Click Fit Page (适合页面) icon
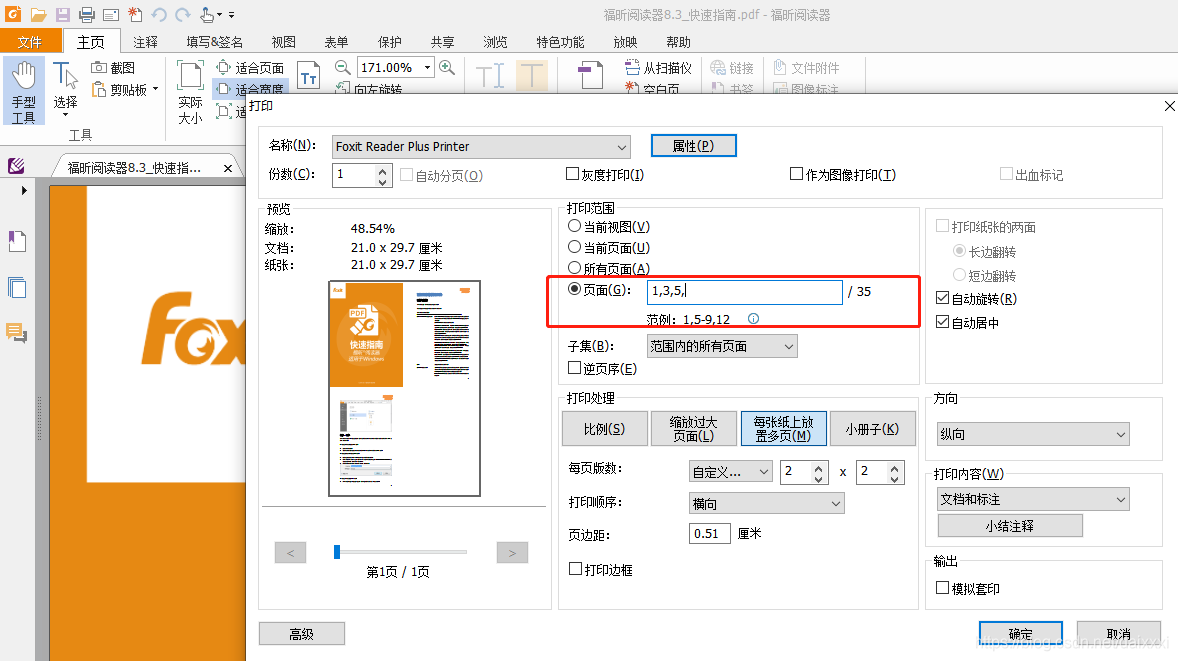The width and height of the screenshot is (1178, 661). 223,68
